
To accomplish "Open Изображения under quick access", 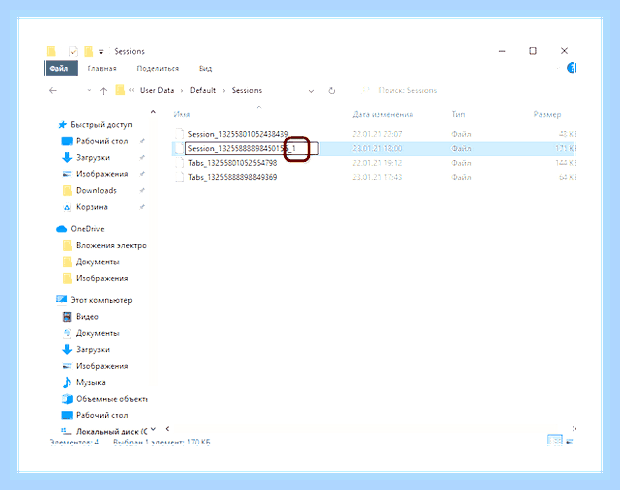I will [102, 174].
